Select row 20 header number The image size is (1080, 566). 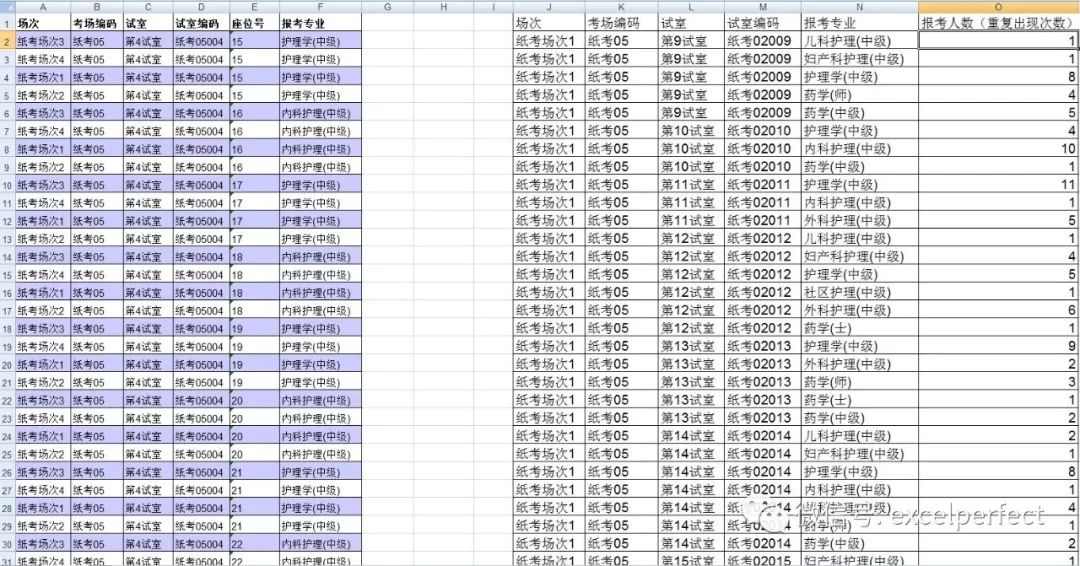[8, 364]
